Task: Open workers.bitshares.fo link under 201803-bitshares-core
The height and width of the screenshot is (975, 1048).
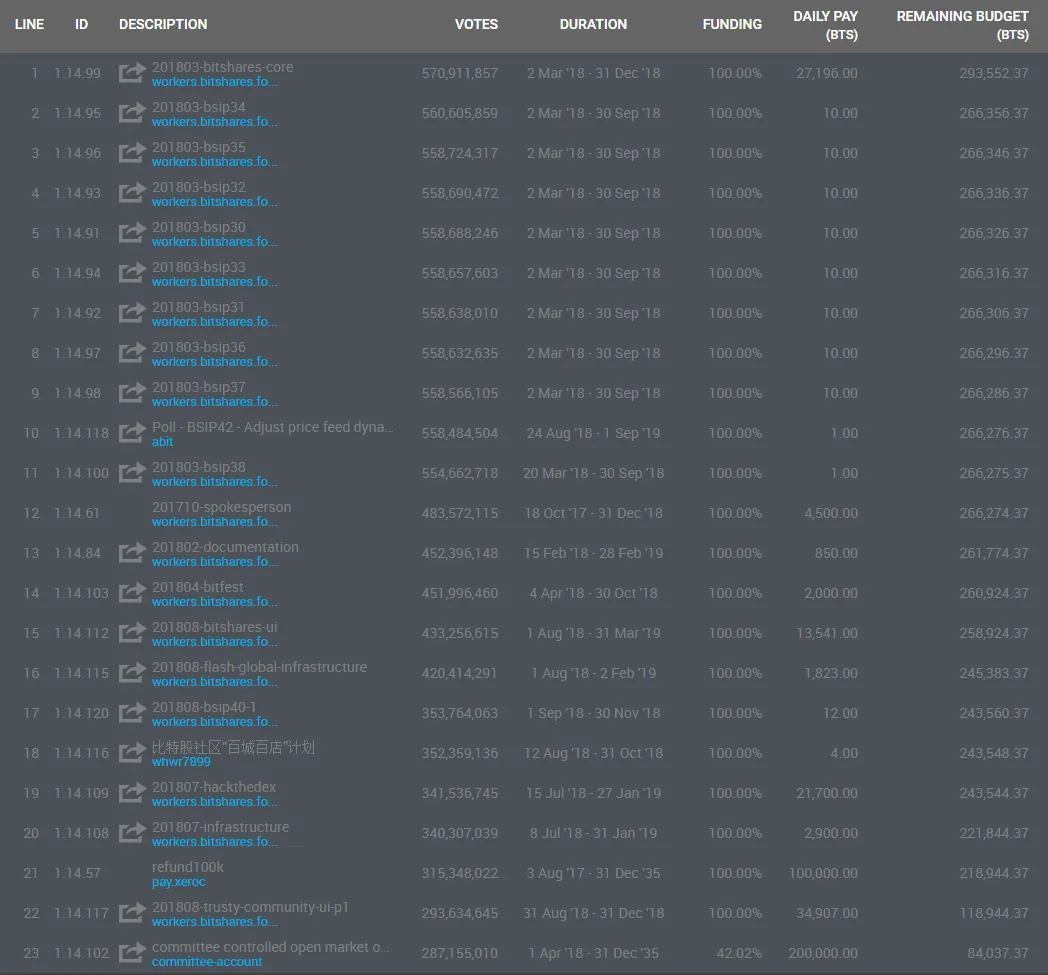Action: [x=215, y=82]
